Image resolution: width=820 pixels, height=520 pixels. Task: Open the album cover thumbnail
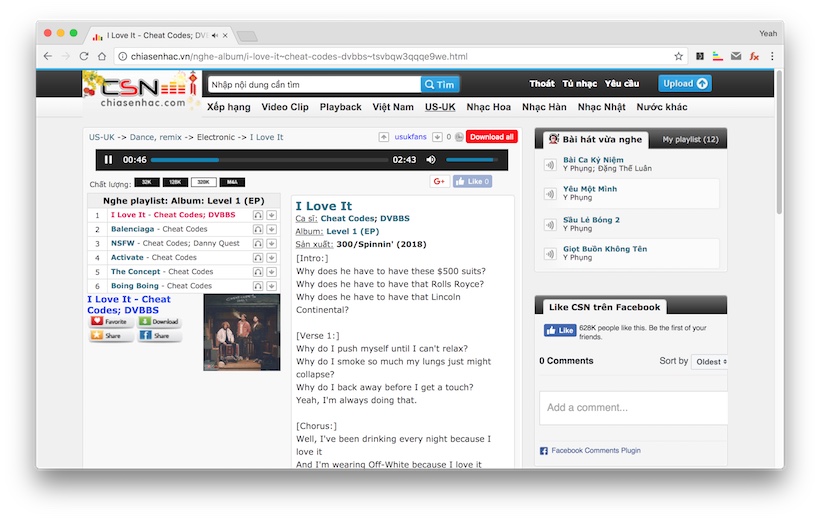tap(242, 332)
